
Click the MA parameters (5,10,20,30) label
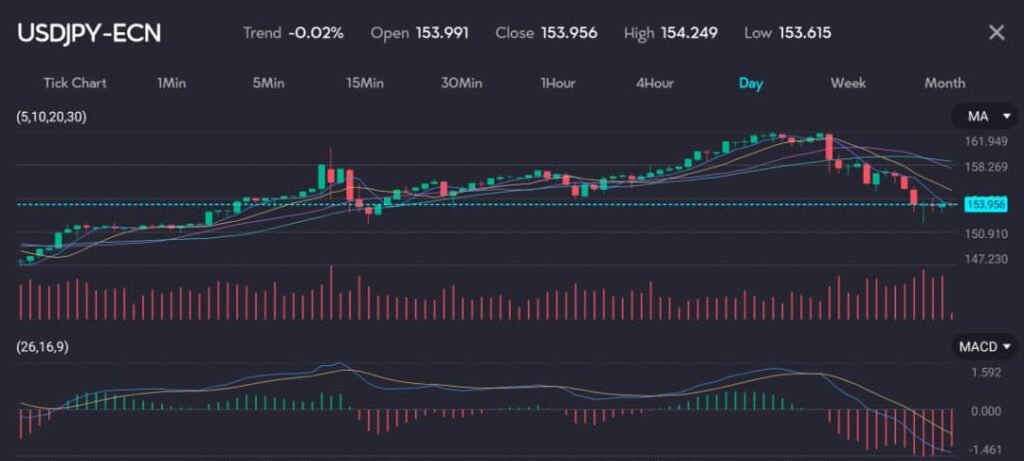click(x=52, y=117)
